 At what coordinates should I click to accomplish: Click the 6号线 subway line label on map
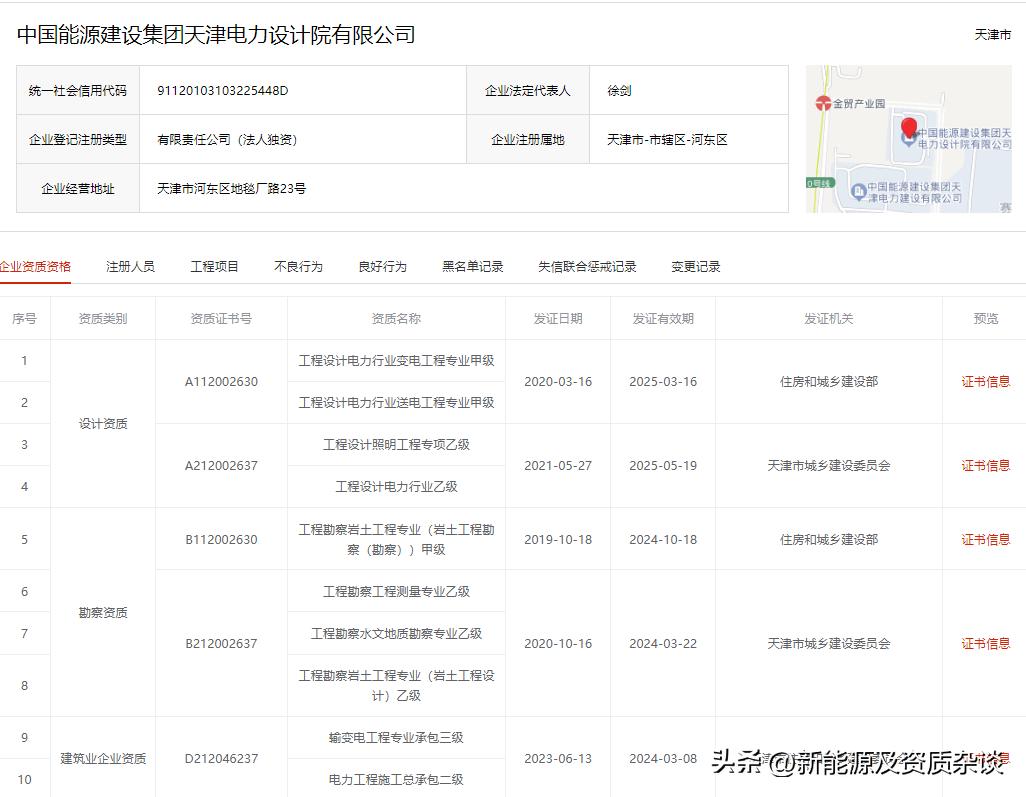tap(818, 181)
